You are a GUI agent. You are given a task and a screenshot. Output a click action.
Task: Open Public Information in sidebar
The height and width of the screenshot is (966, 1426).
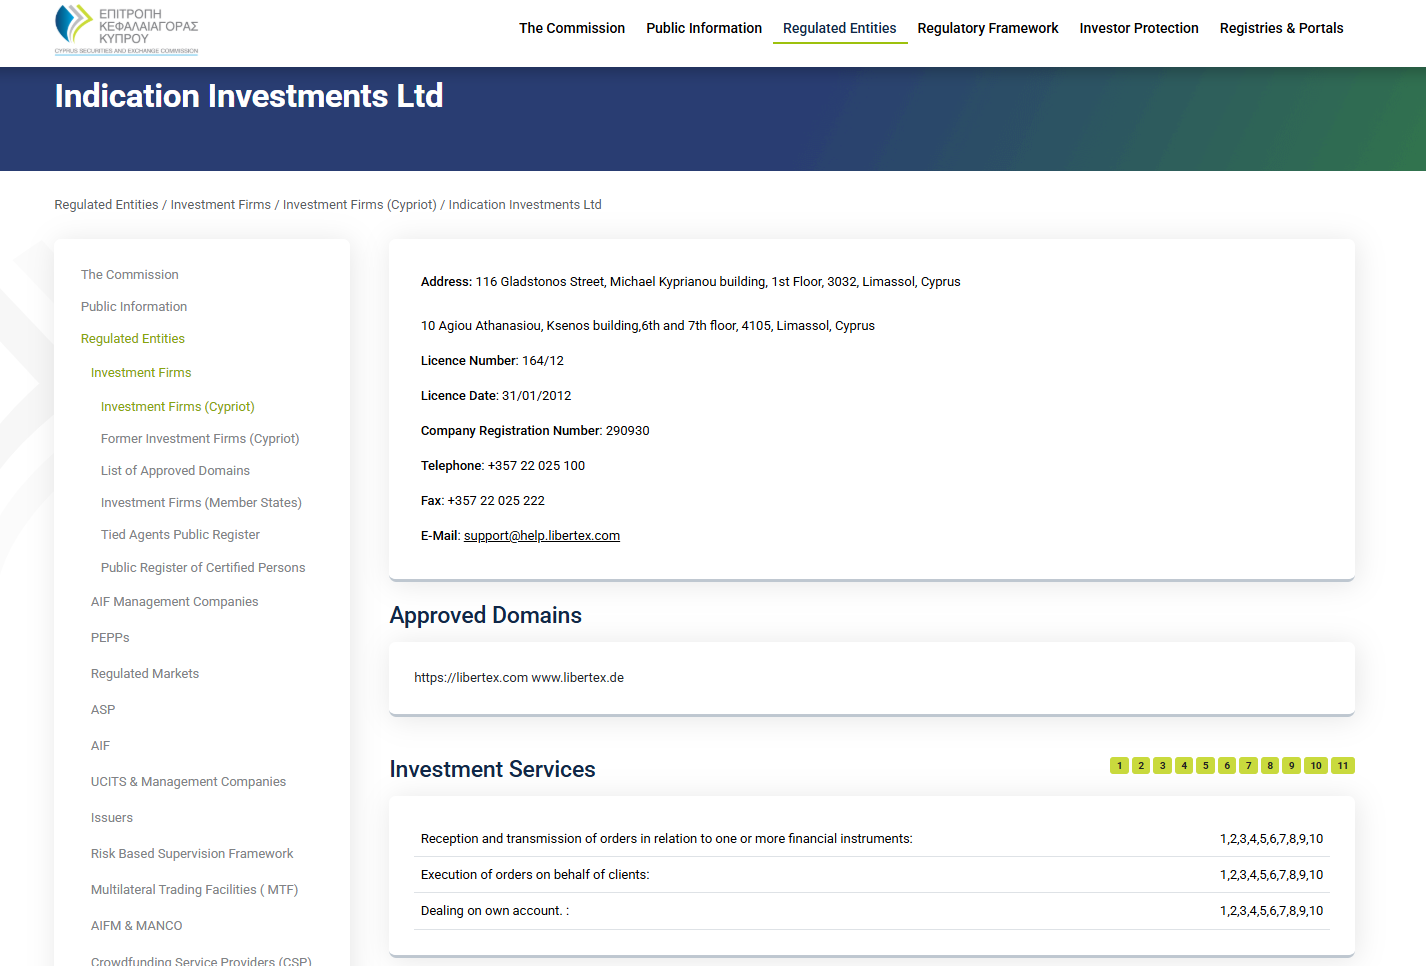click(134, 307)
